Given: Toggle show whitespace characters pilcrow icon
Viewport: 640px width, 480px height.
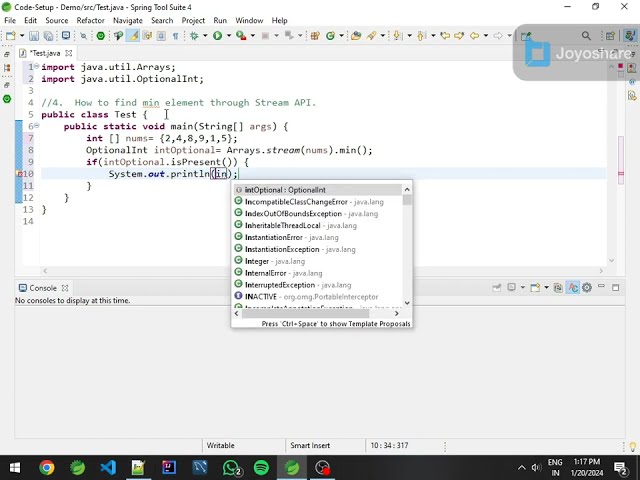Looking at the screenshot, I should point(176,36).
